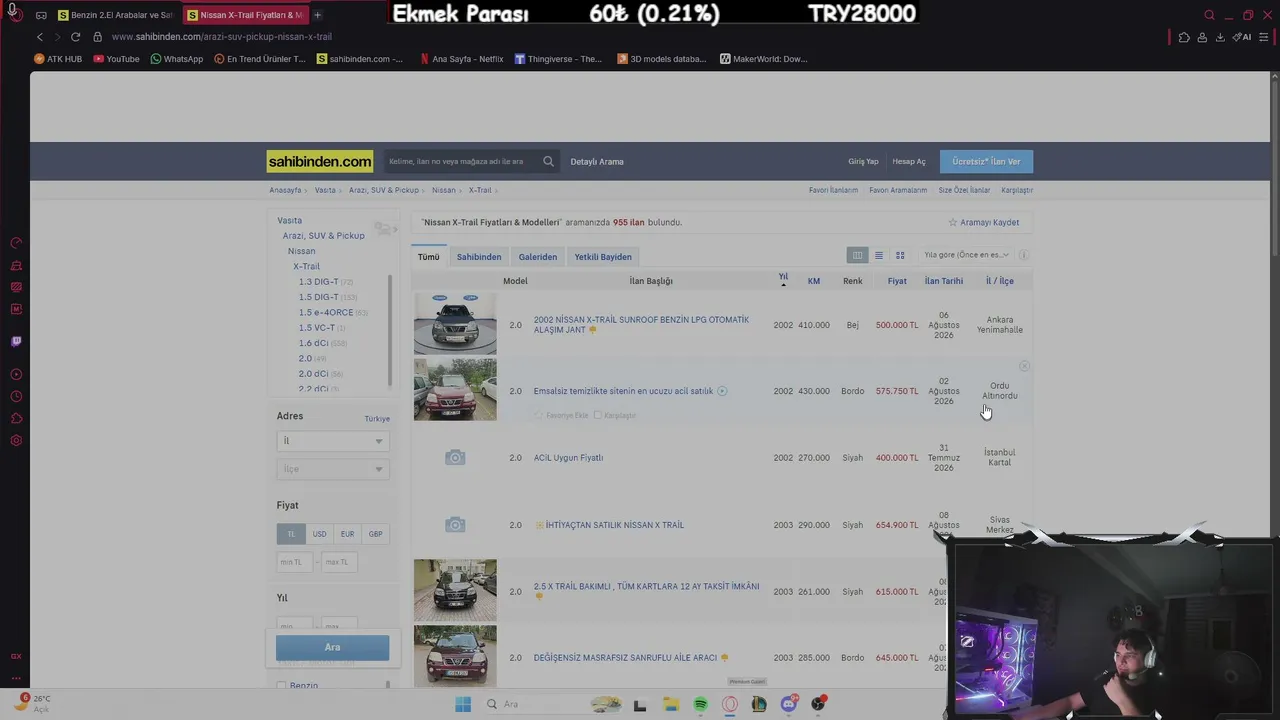Switch to the column list view icon
1280x720 pixels.
coord(857,255)
